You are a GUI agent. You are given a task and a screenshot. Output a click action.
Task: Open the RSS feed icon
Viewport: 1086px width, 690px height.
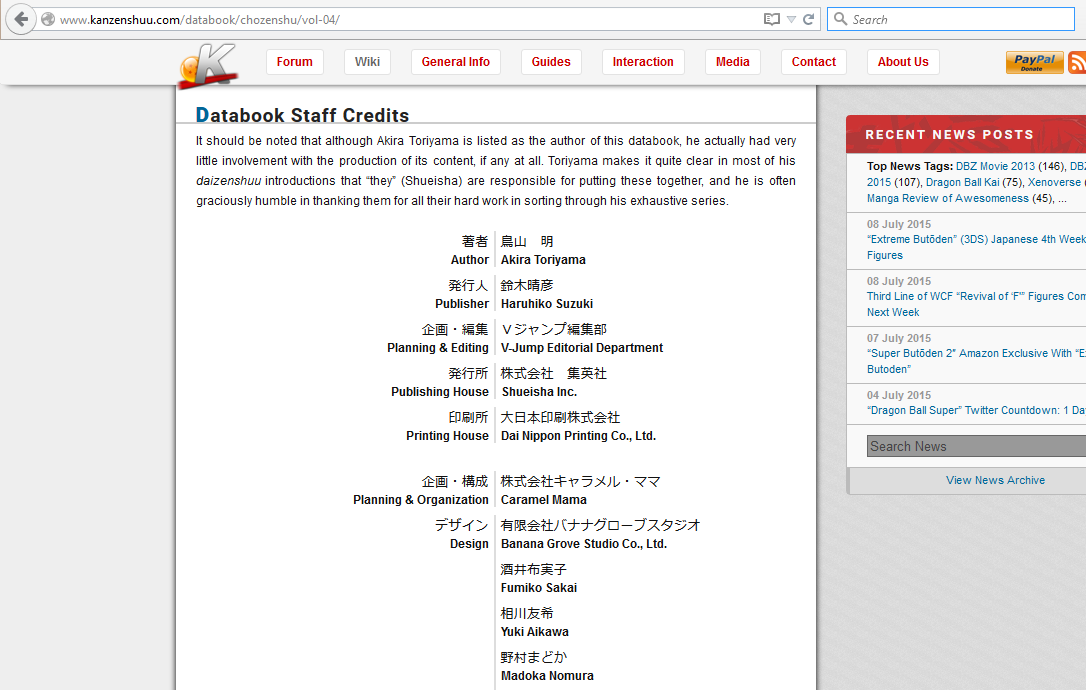(x=1077, y=62)
